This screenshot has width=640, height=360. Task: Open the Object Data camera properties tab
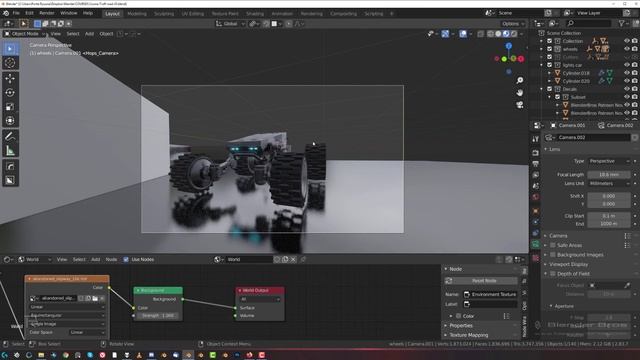click(x=536, y=244)
